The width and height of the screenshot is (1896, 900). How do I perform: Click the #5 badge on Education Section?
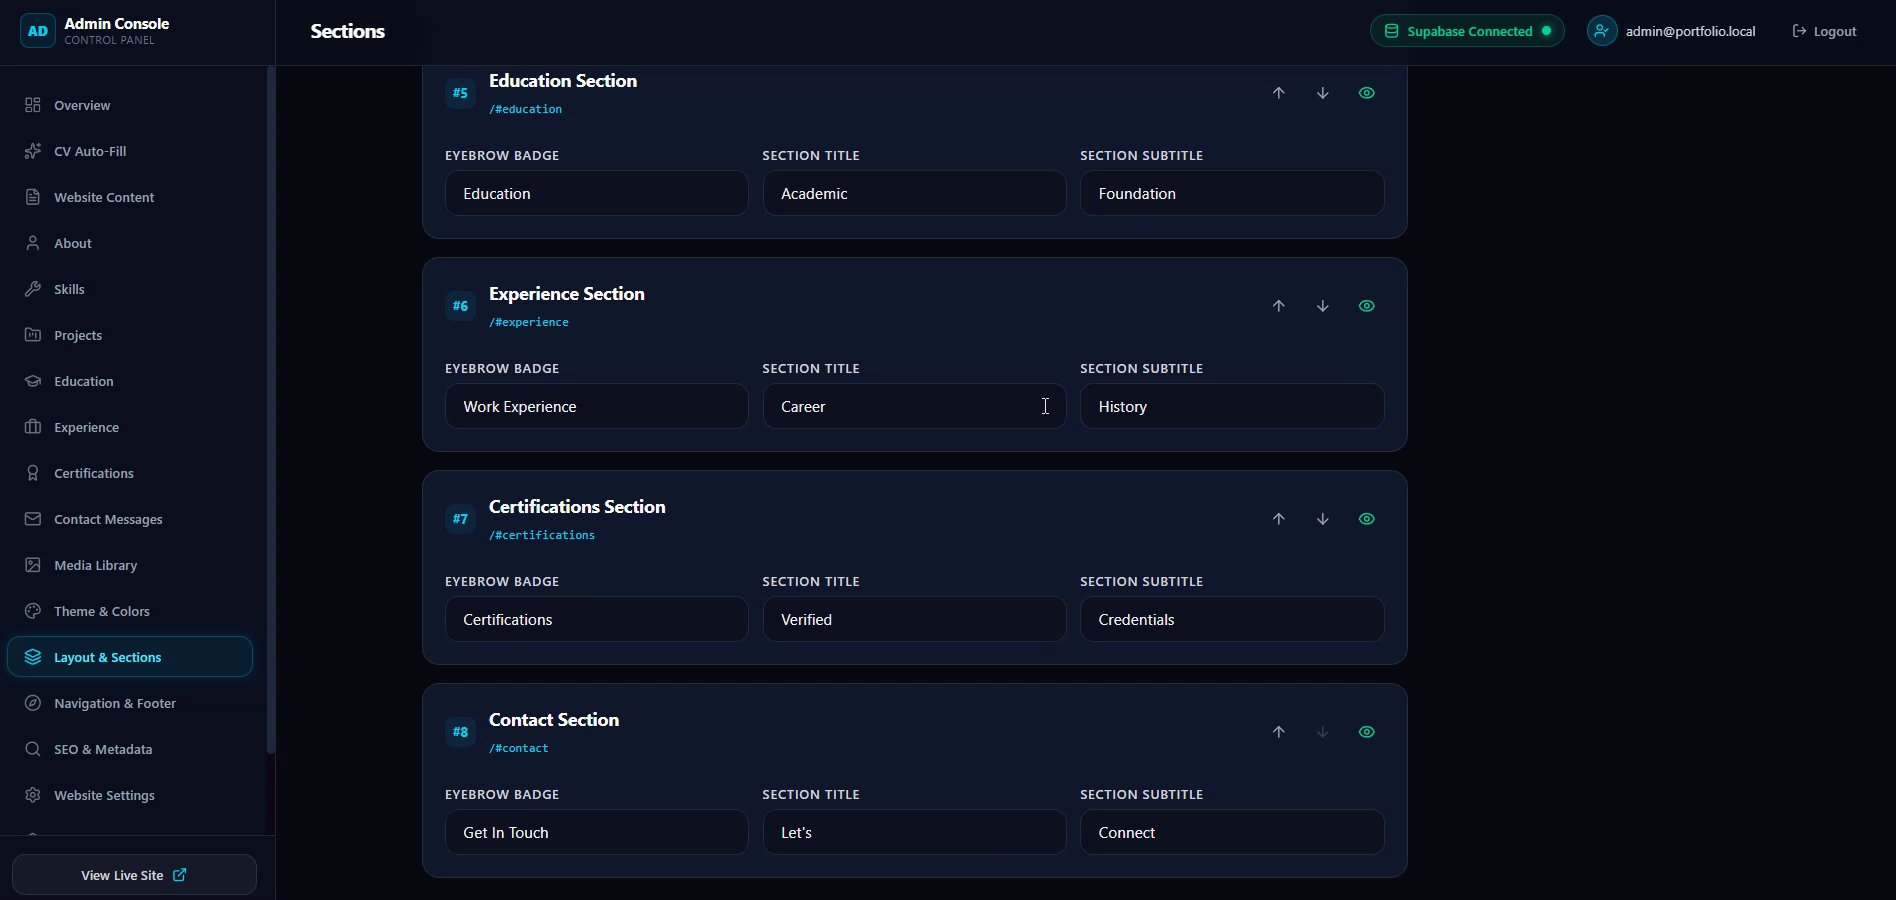(460, 93)
